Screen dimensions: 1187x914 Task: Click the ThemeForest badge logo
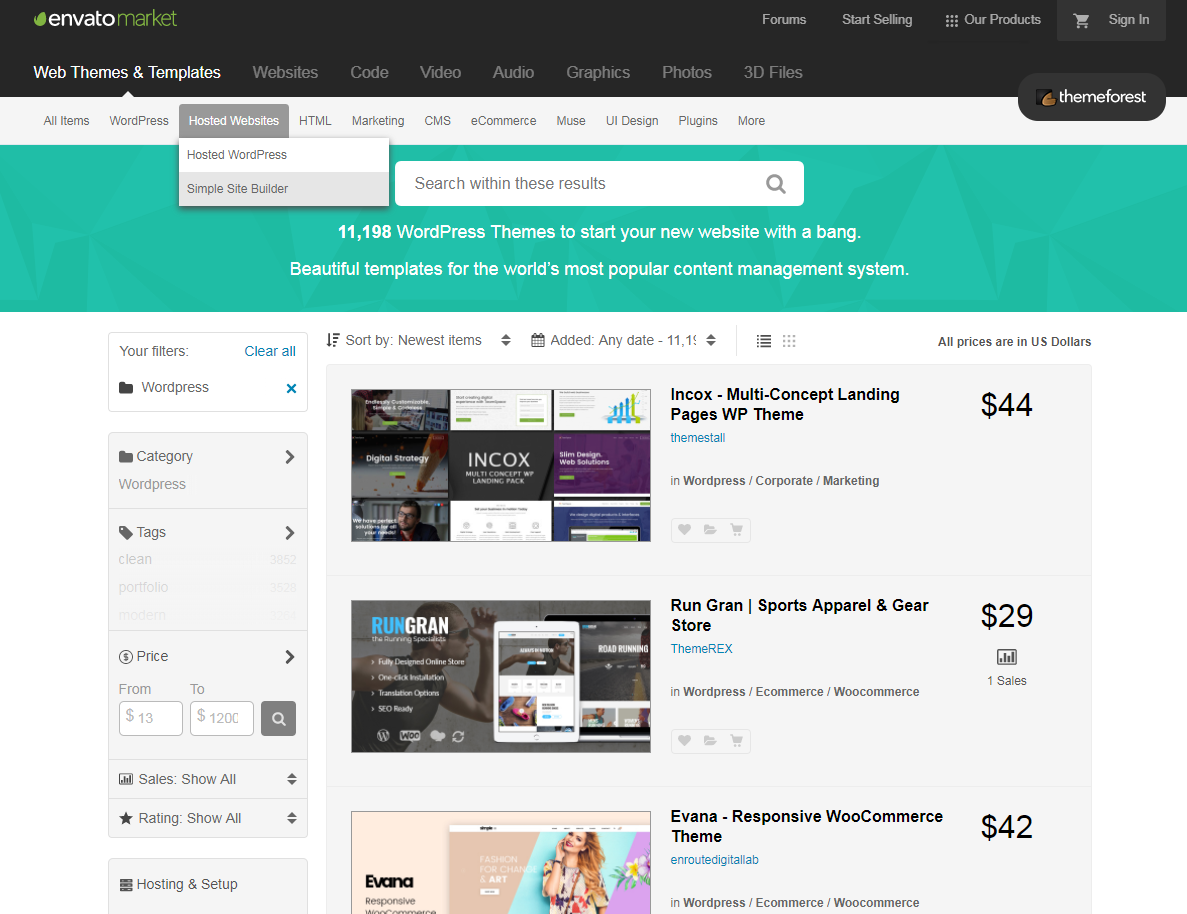(x=1091, y=97)
